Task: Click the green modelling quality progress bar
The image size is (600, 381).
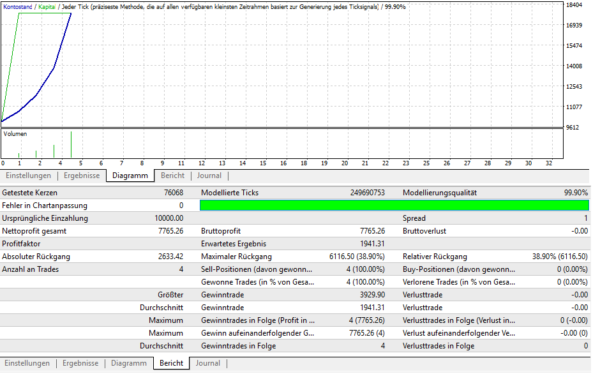Action: point(394,205)
